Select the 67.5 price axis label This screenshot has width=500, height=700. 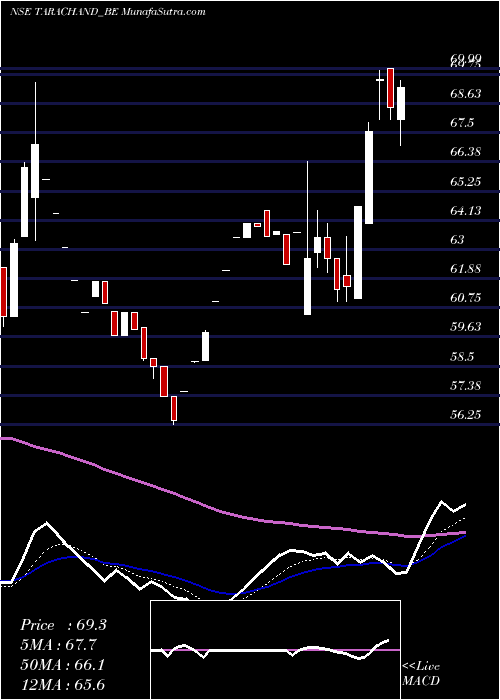pos(462,123)
